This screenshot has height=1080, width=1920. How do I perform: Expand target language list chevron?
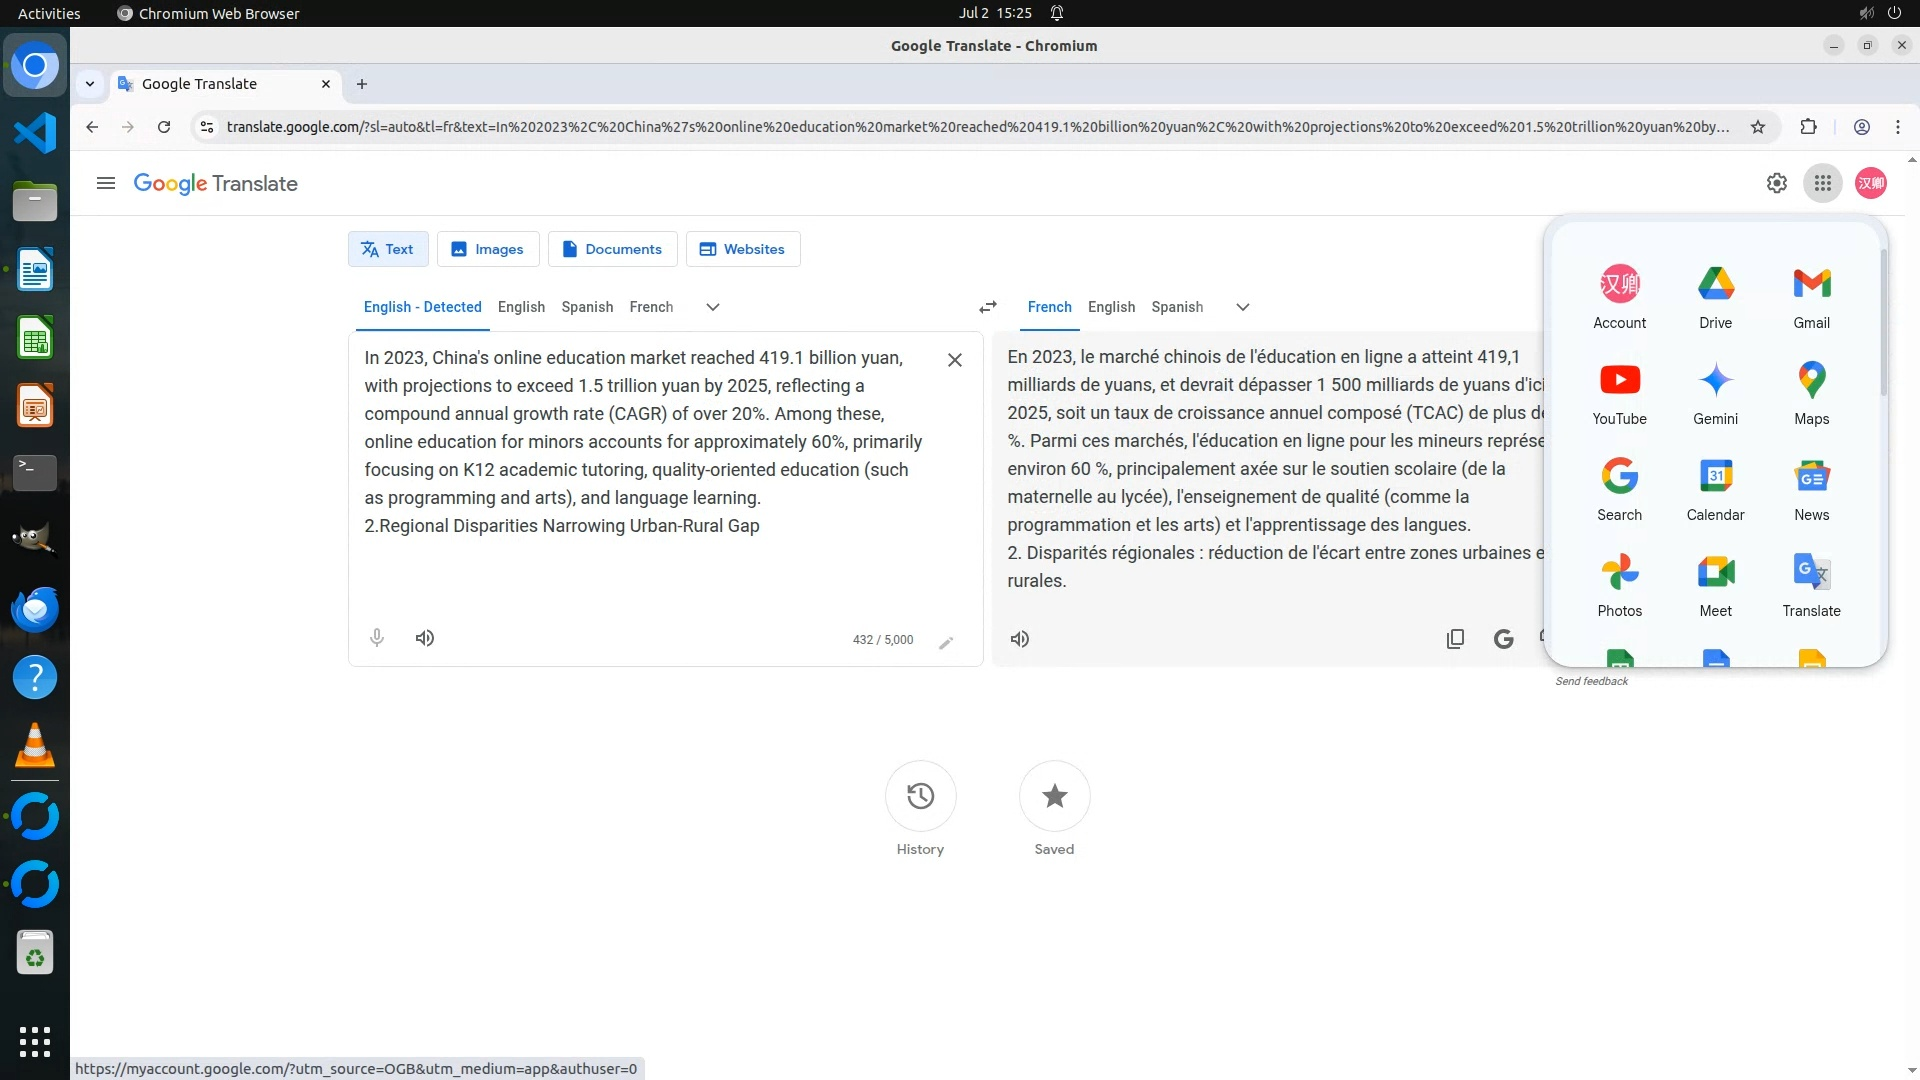(x=1243, y=307)
